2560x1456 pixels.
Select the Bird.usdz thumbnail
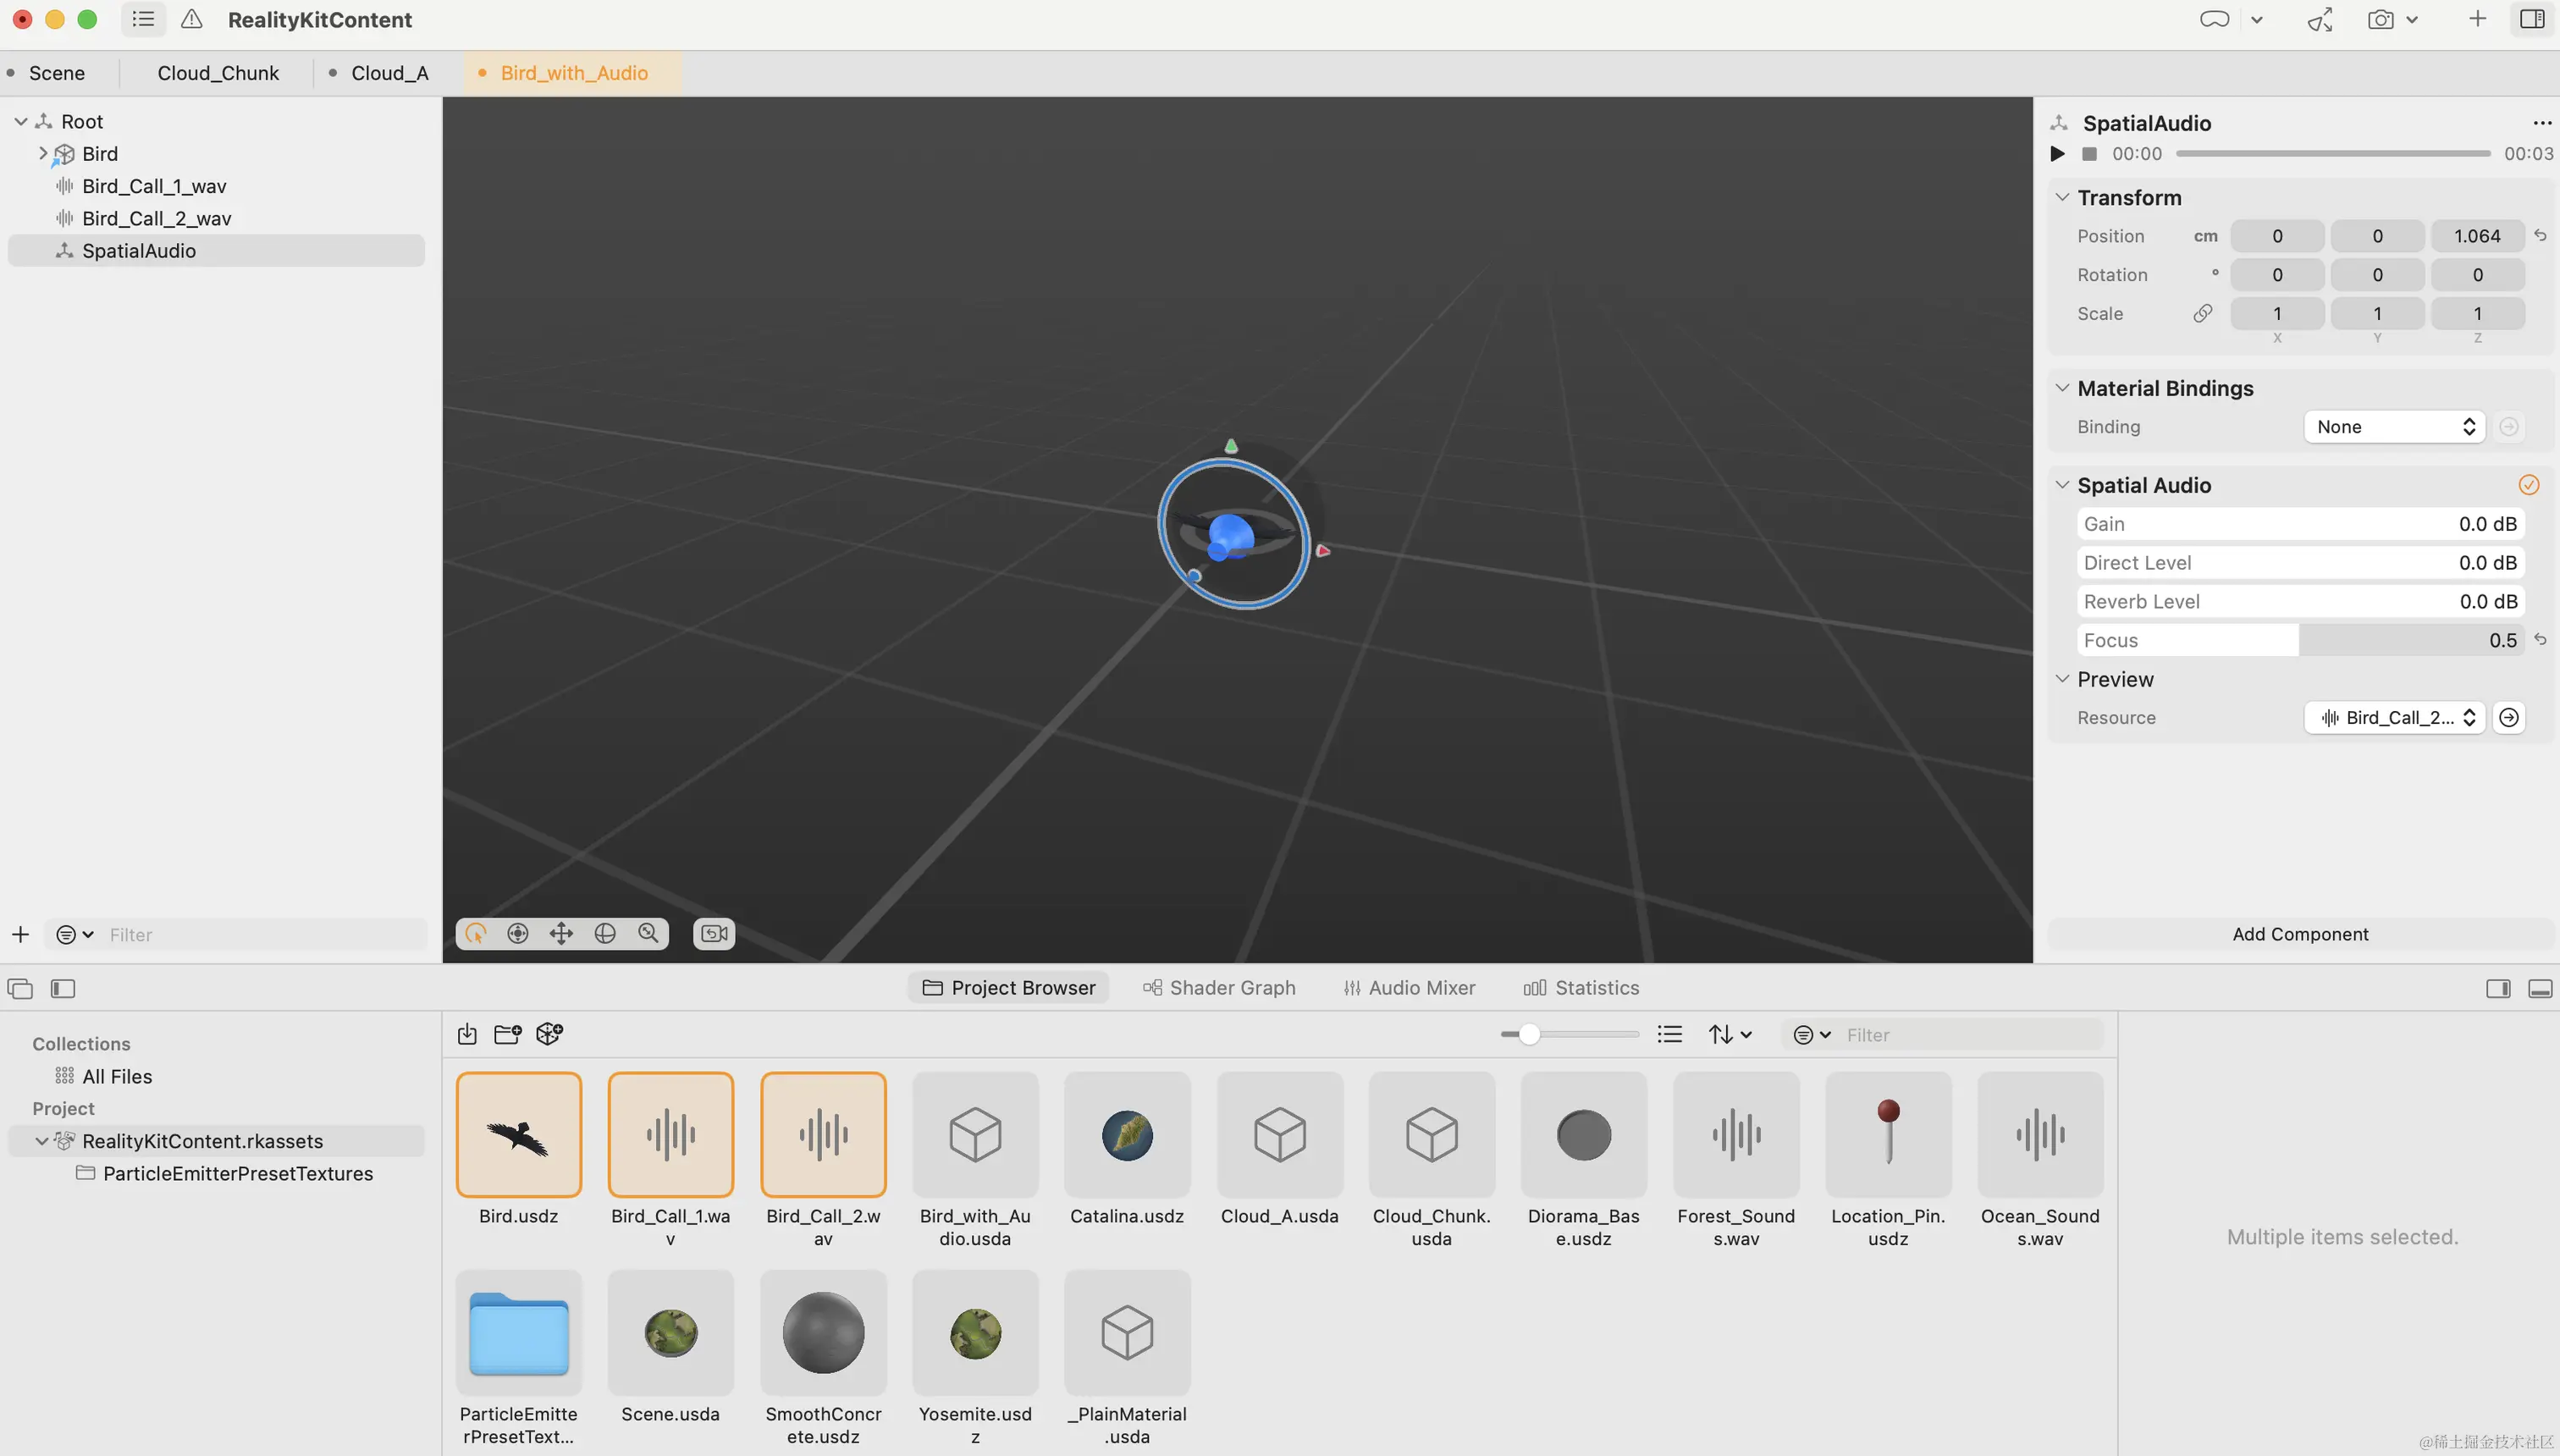518,1134
